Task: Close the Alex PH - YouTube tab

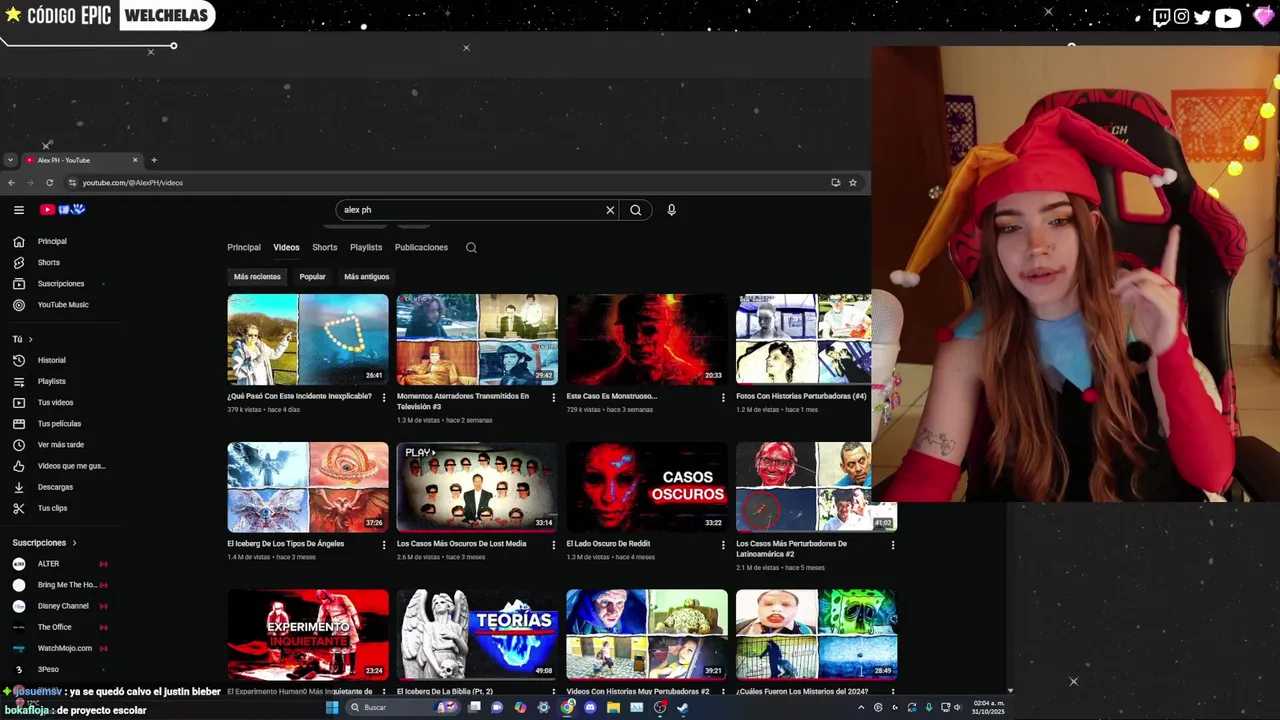Action: click(135, 160)
